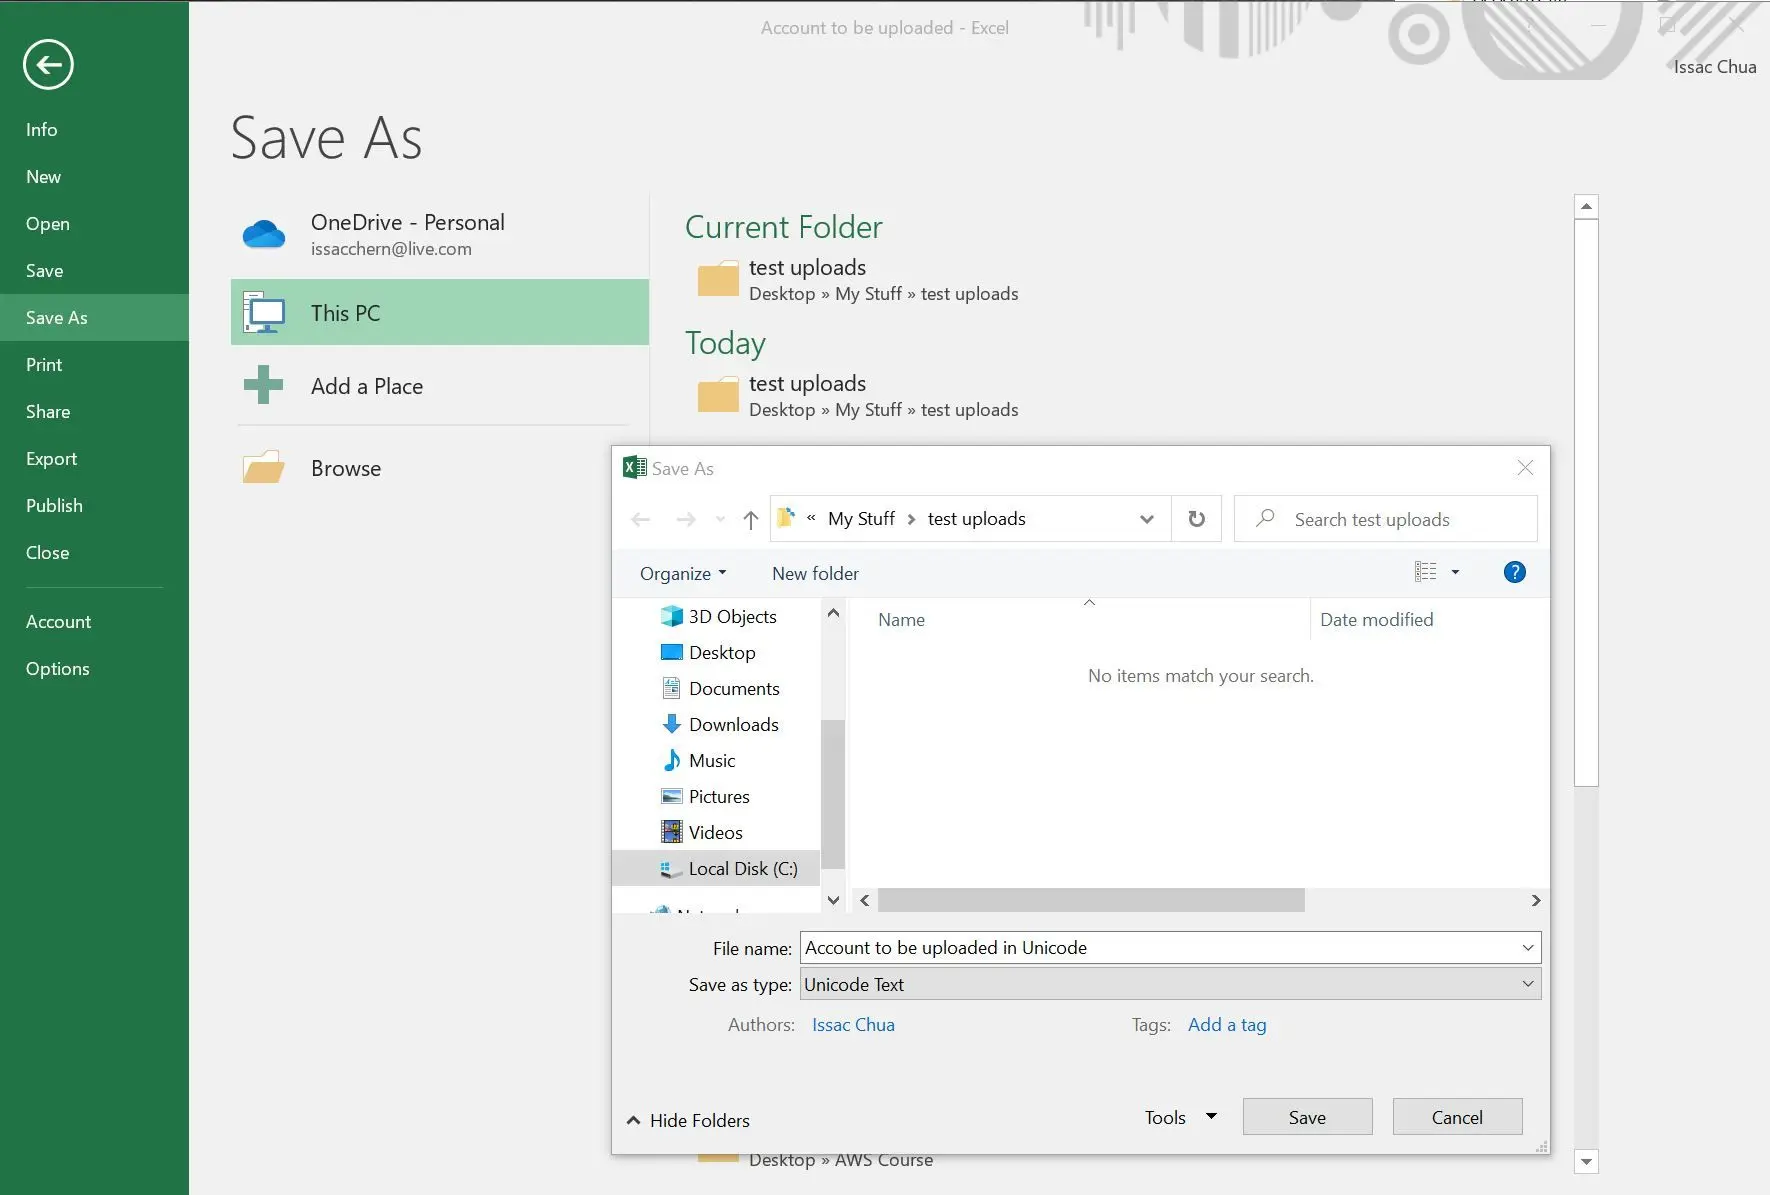The height and width of the screenshot is (1195, 1770).
Task: Open the blue help question mark
Action: 1515,572
